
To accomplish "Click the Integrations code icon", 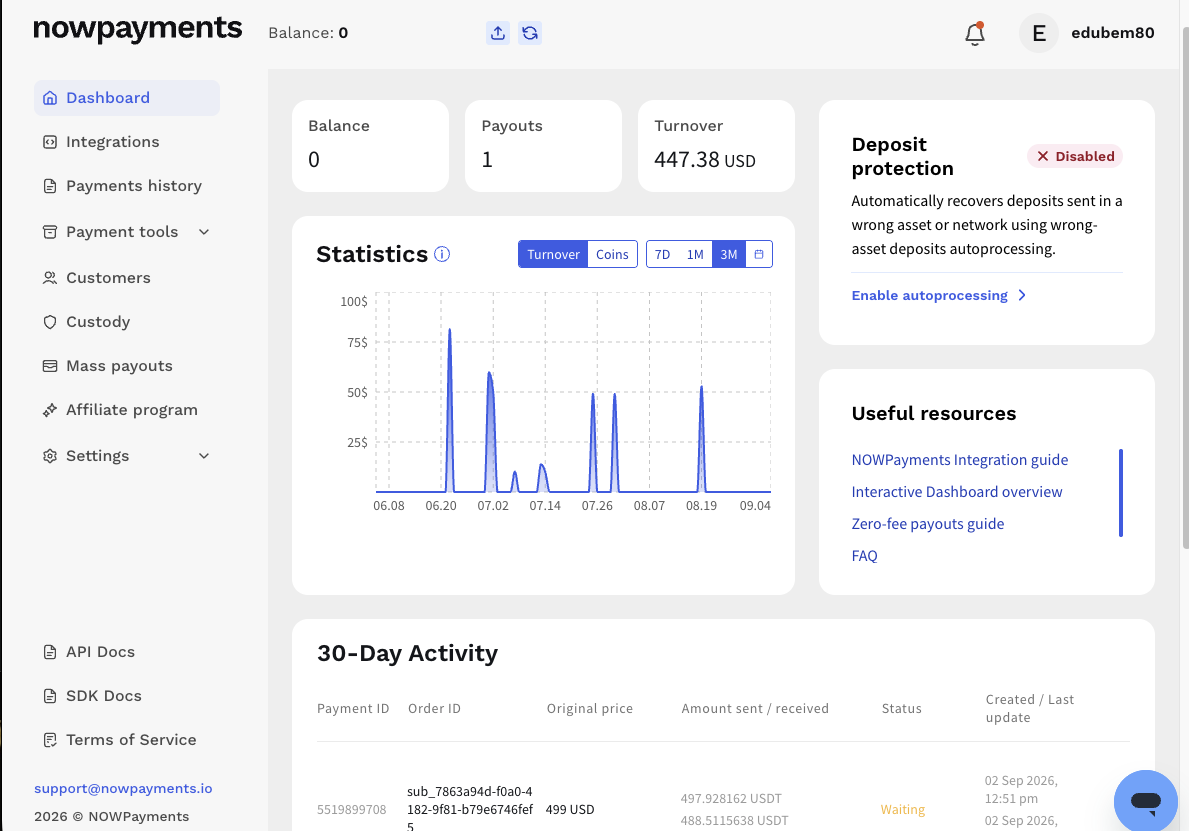I will coord(50,142).
